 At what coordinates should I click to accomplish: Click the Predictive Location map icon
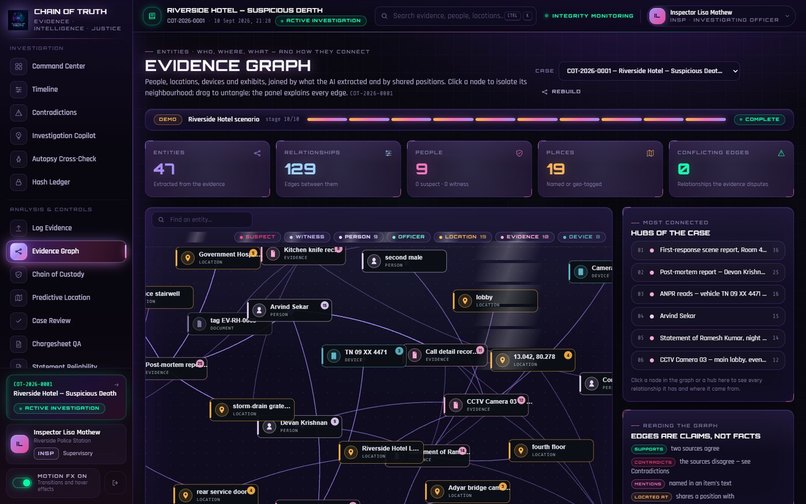tap(19, 297)
